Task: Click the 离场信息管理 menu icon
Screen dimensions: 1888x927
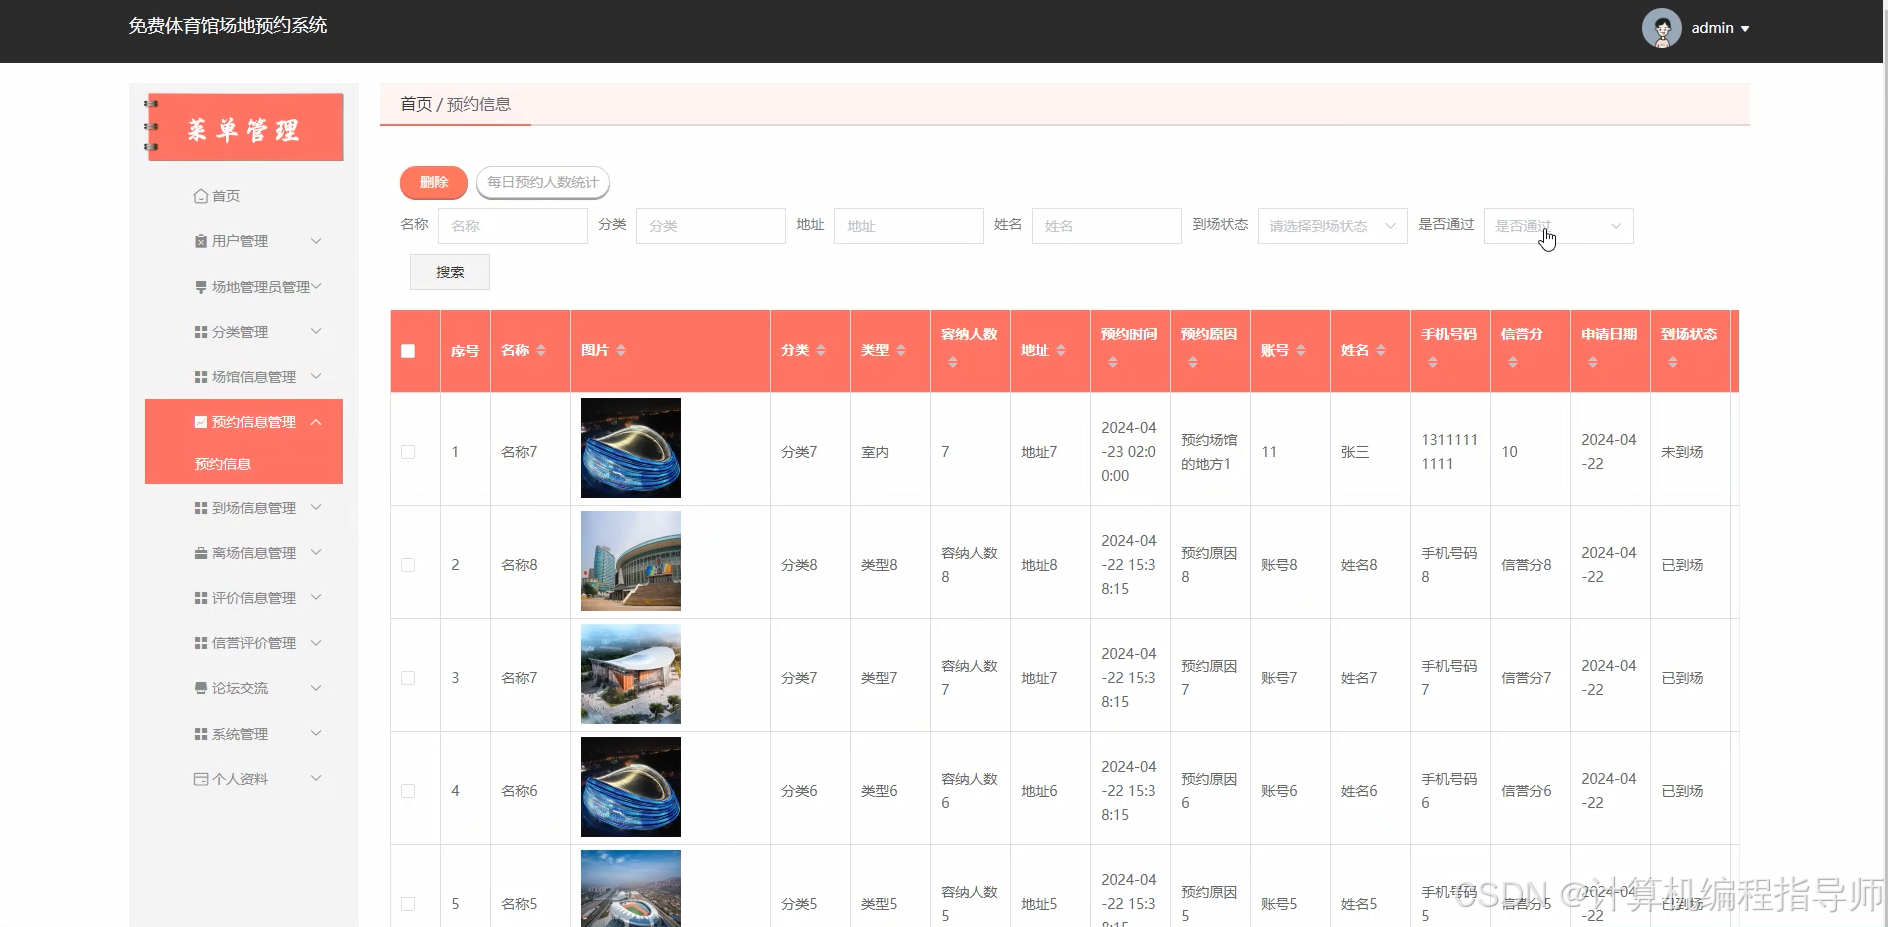Action: coord(201,553)
